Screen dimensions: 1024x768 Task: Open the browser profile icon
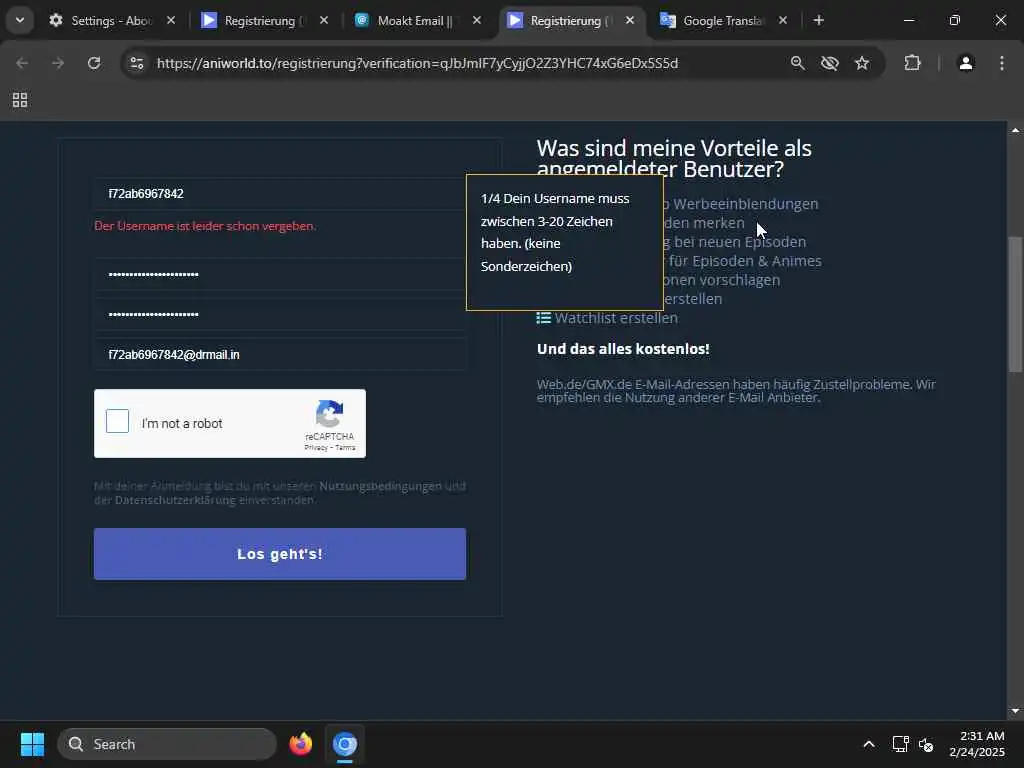(965, 63)
